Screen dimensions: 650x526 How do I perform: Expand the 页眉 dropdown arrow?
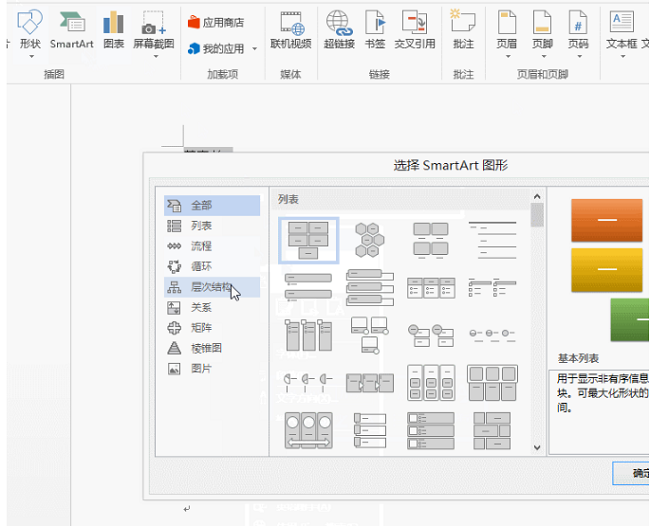(x=508, y=57)
